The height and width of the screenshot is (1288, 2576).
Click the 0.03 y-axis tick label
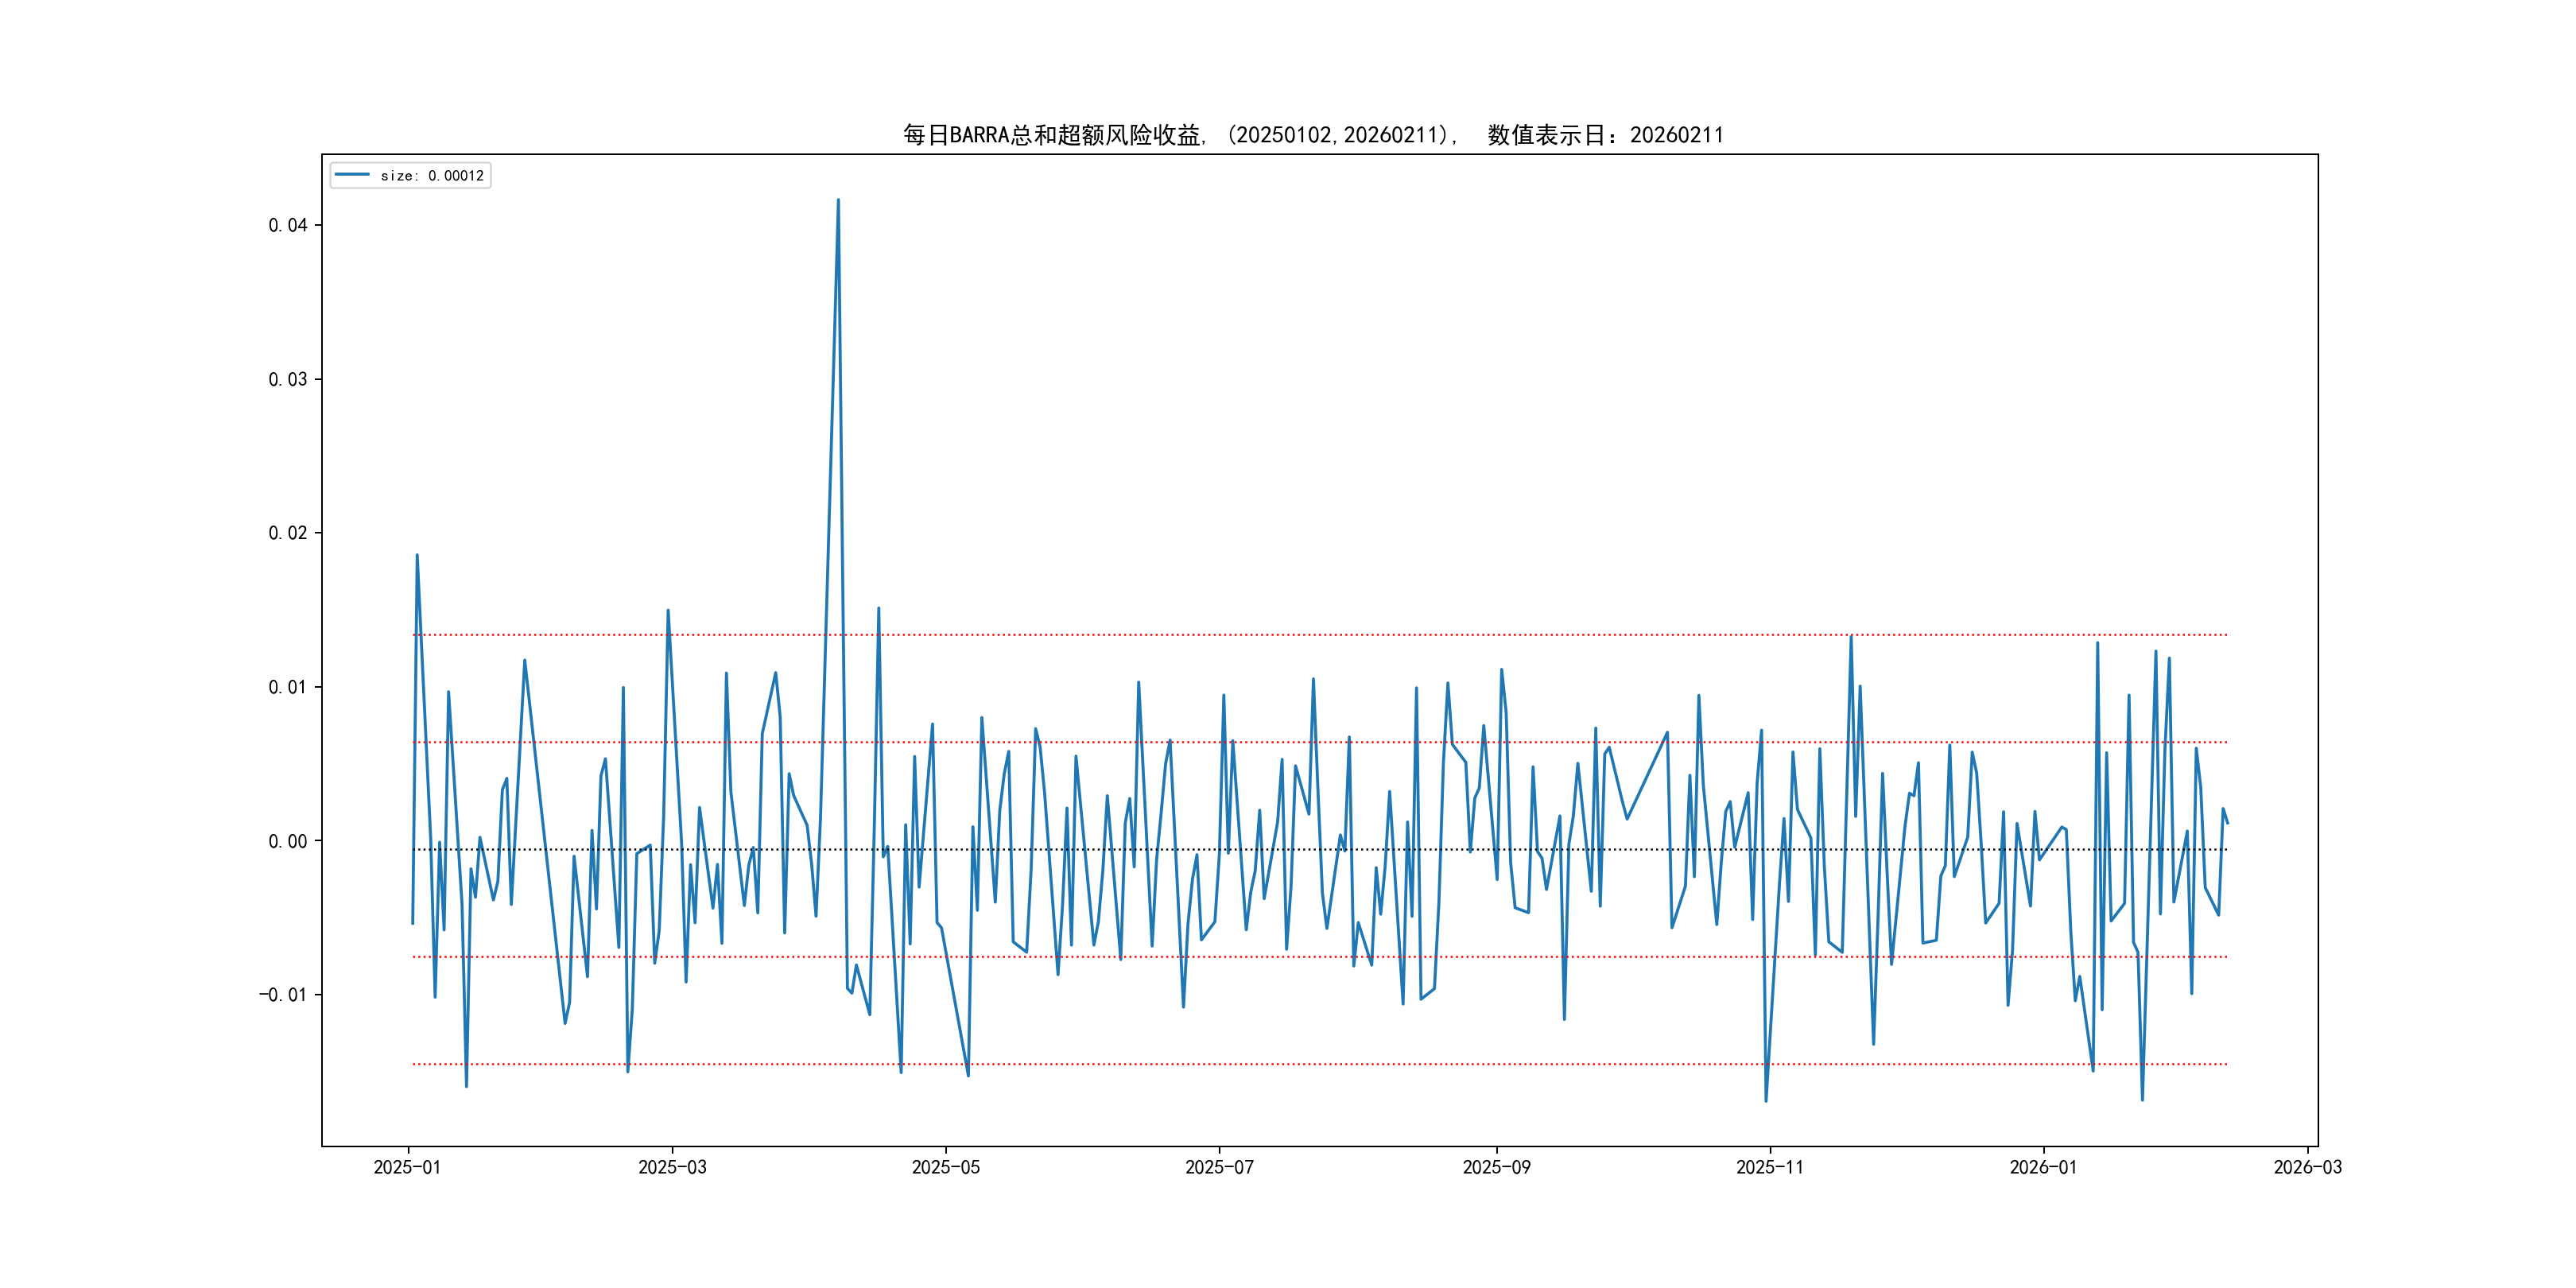coord(287,380)
